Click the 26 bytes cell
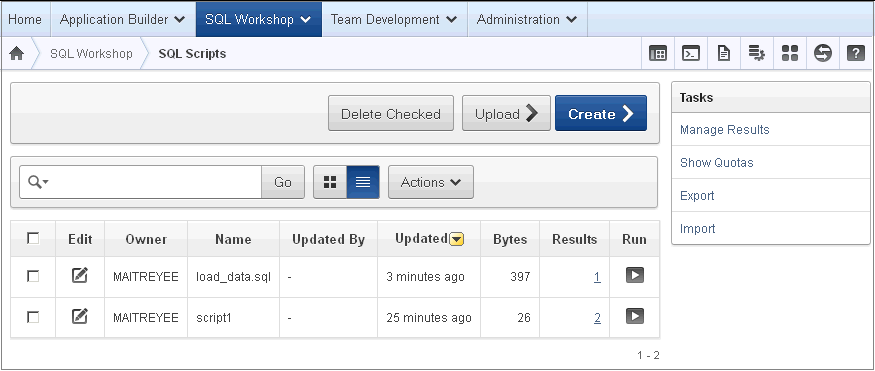 click(x=523, y=318)
